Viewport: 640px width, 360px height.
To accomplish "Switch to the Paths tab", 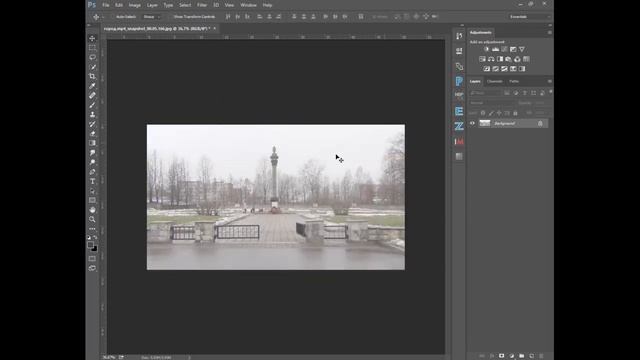I will click(514, 81).
